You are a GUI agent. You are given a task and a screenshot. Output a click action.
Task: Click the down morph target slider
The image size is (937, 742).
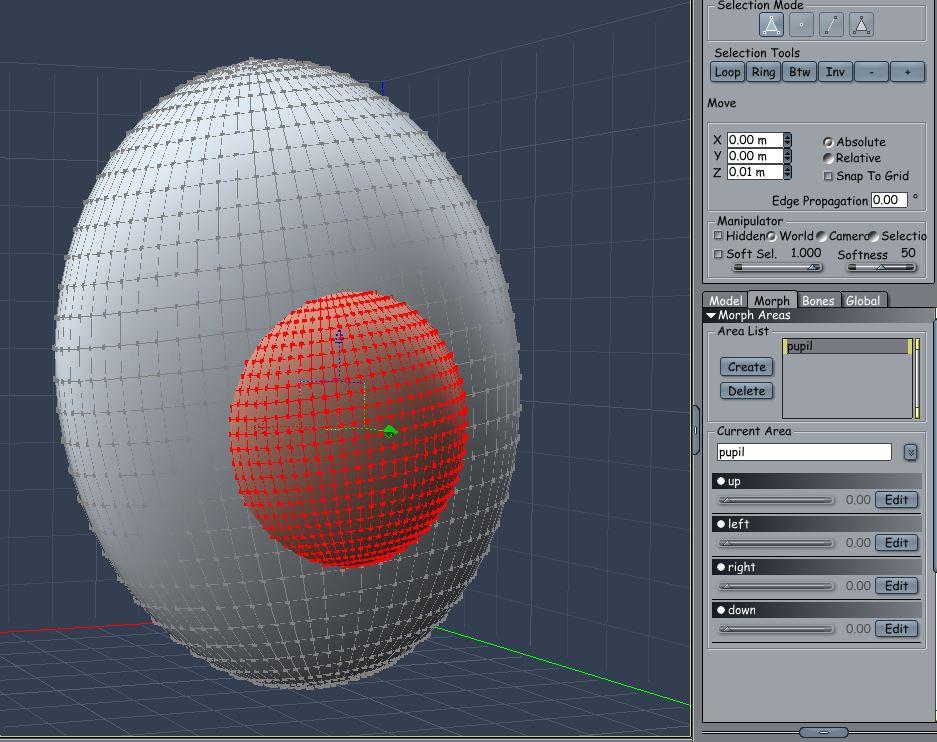[775, 629]
